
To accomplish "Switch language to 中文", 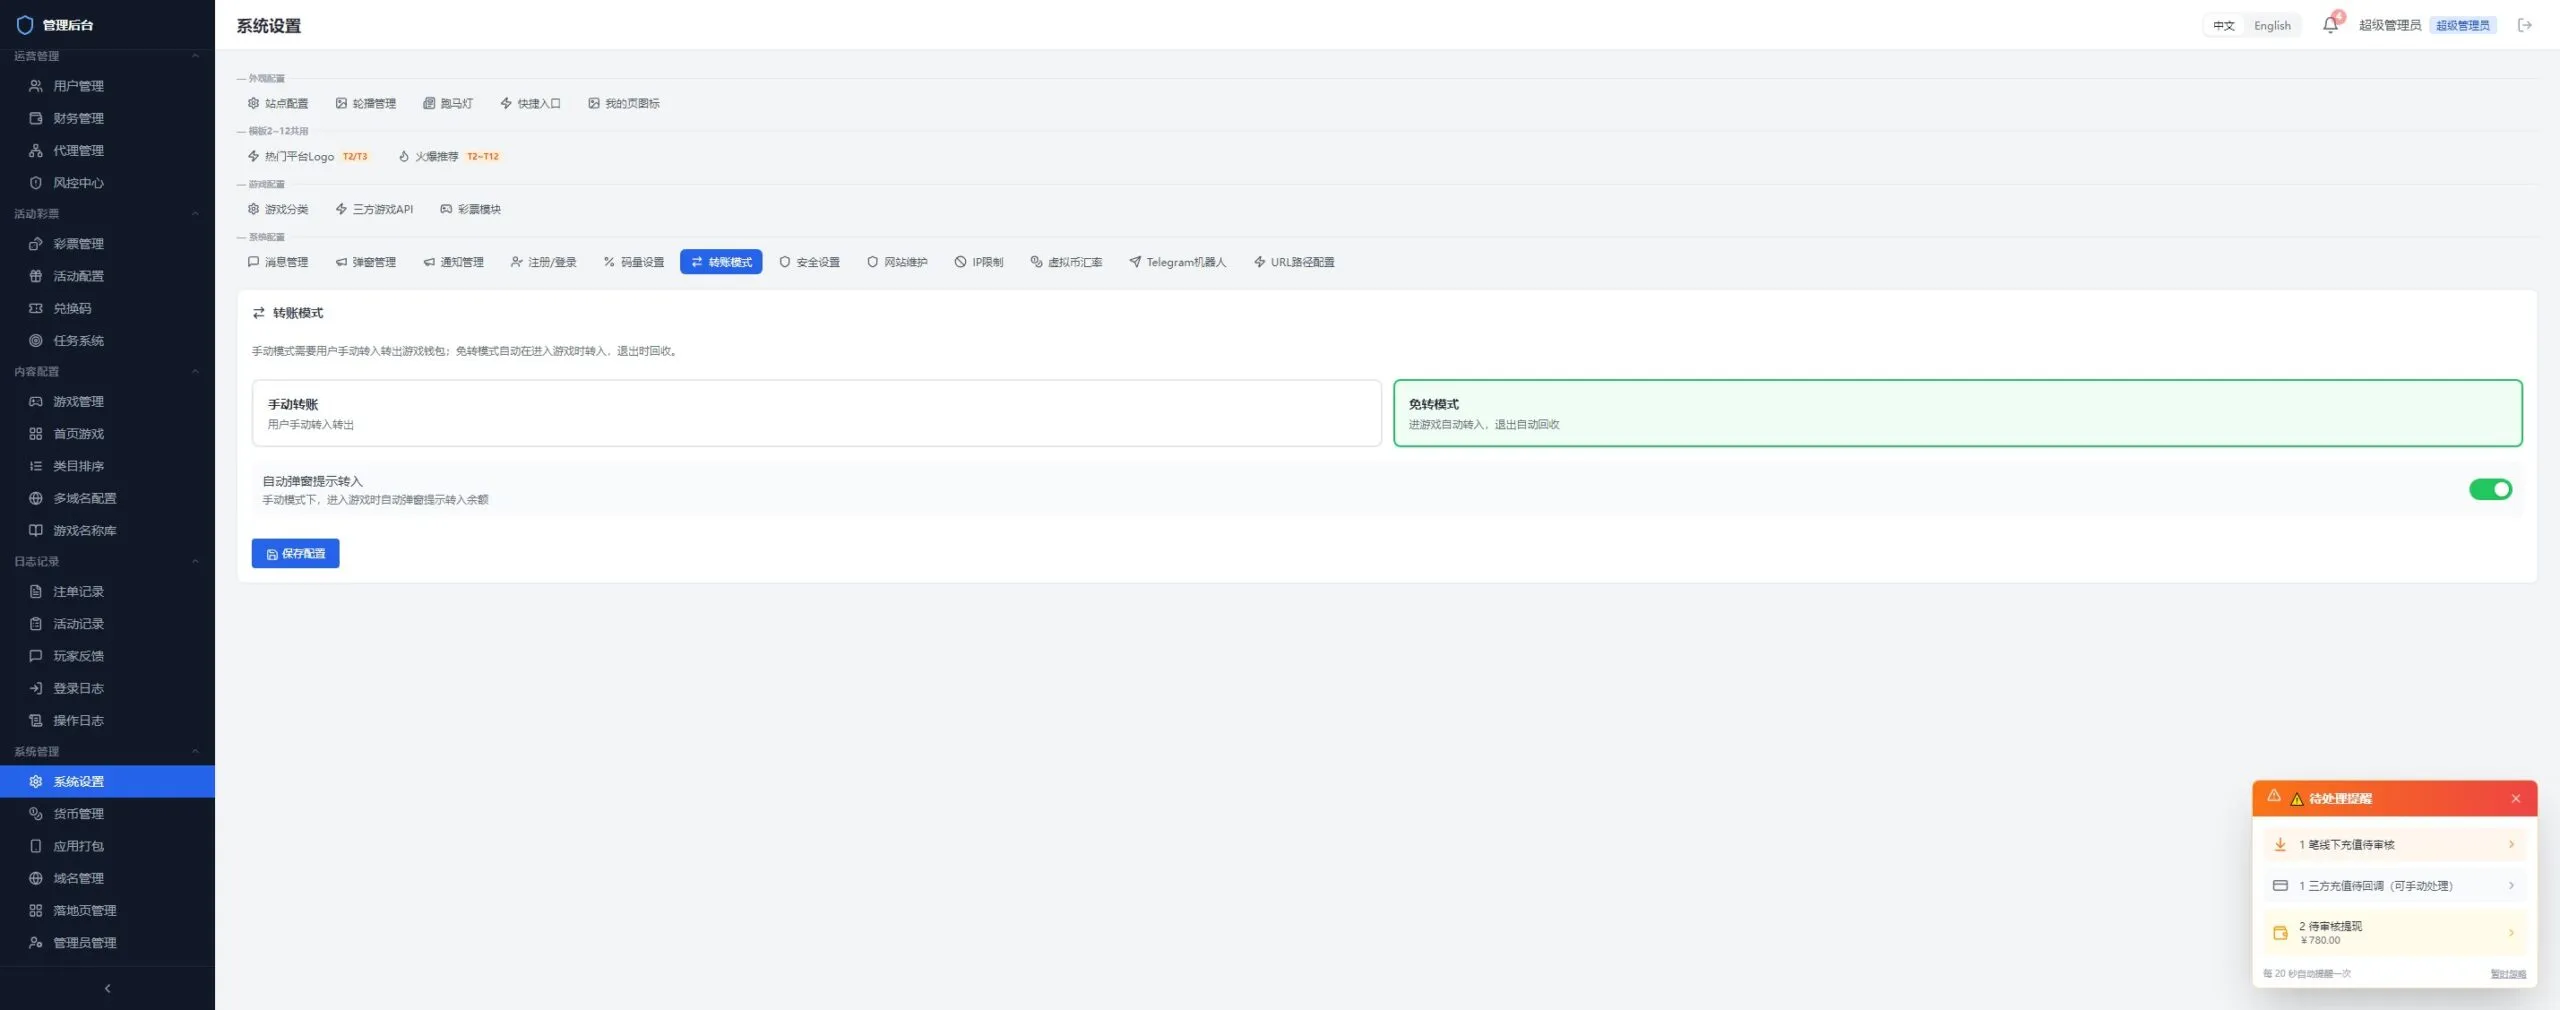I will coord(2223,26).
